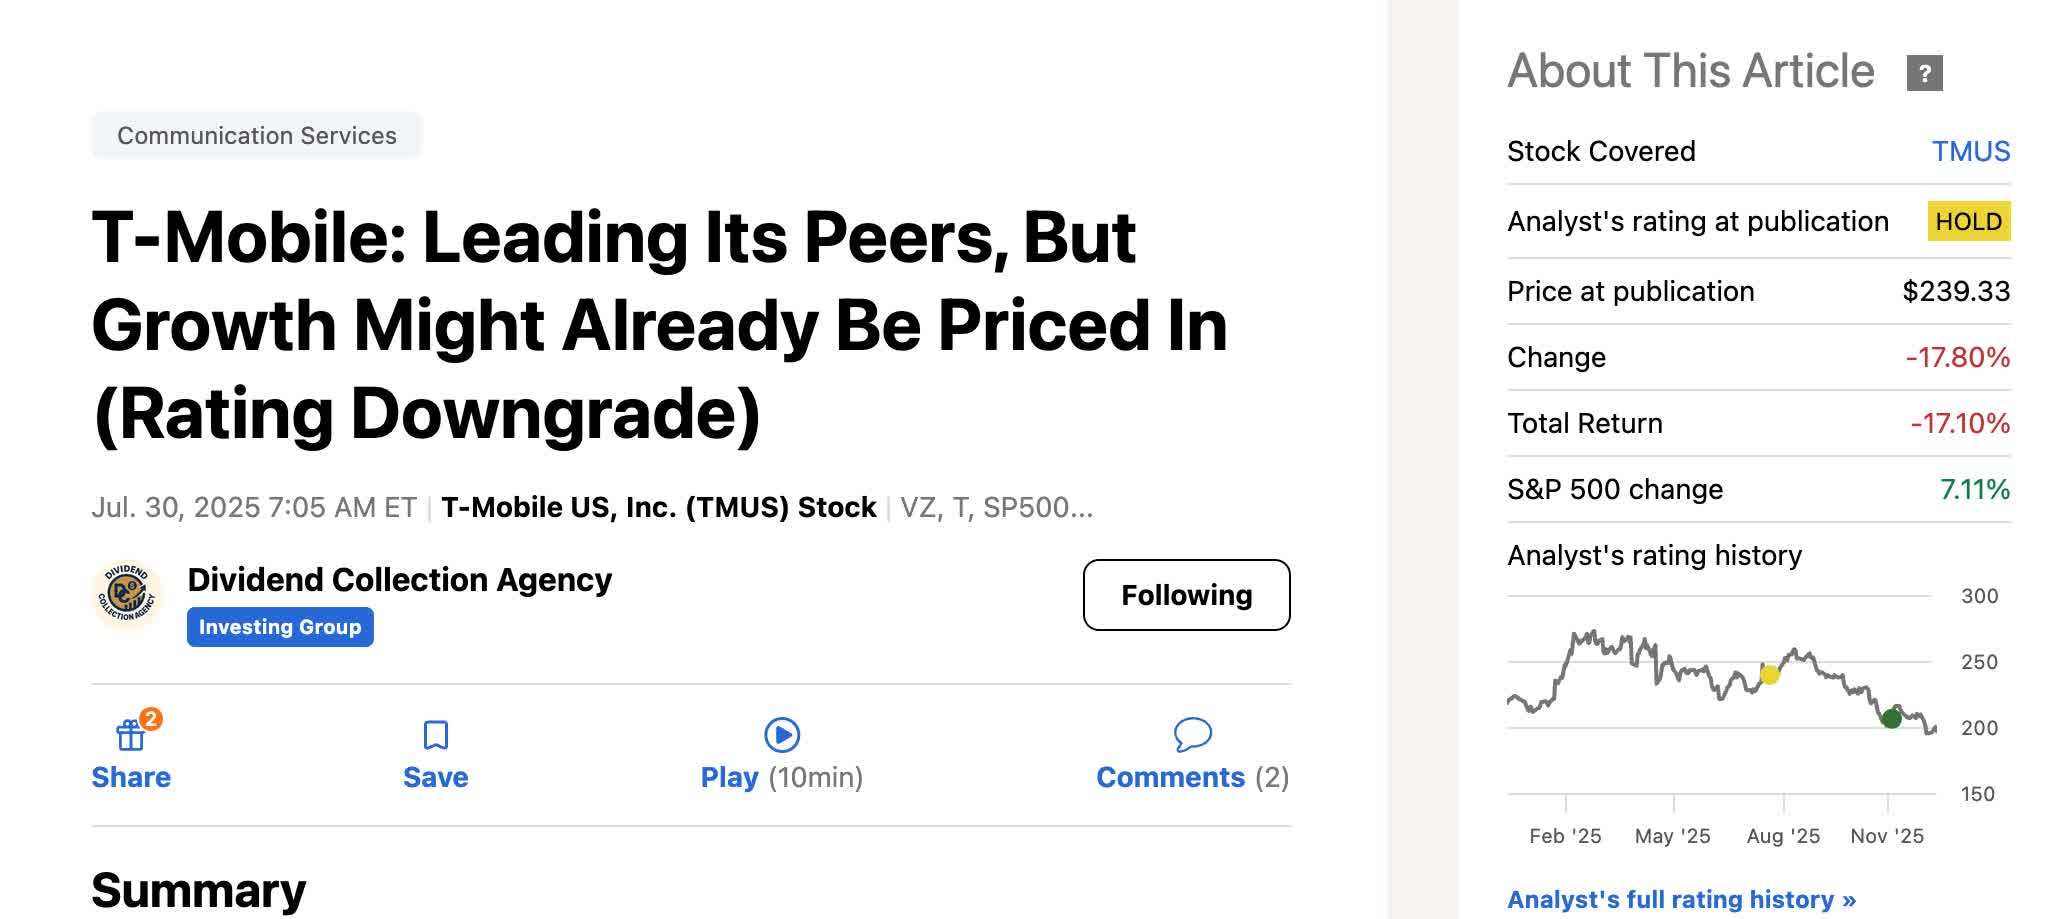Open comments via the speech bubble icon
This screenshot has width=2056, height=919.
coord(1190,735)
